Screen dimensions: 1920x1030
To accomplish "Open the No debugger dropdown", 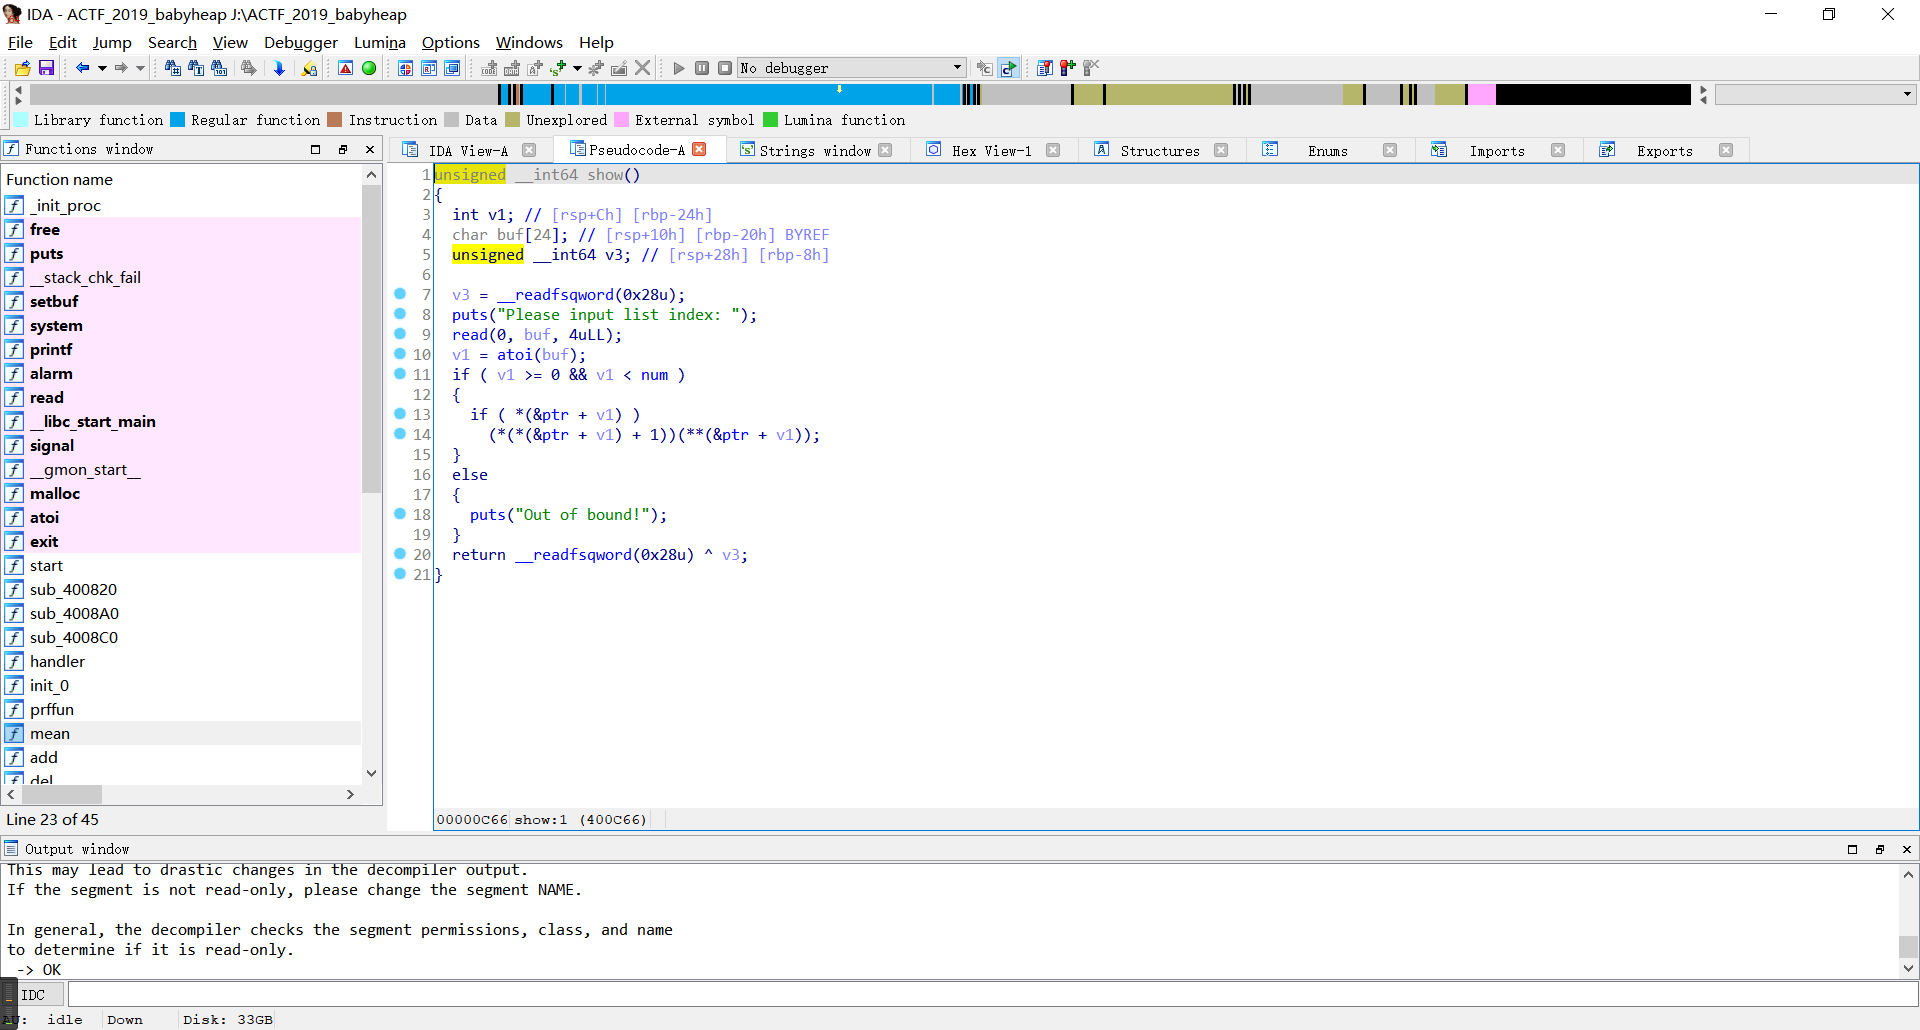I will pyautogui.click(x=956, y=68).
